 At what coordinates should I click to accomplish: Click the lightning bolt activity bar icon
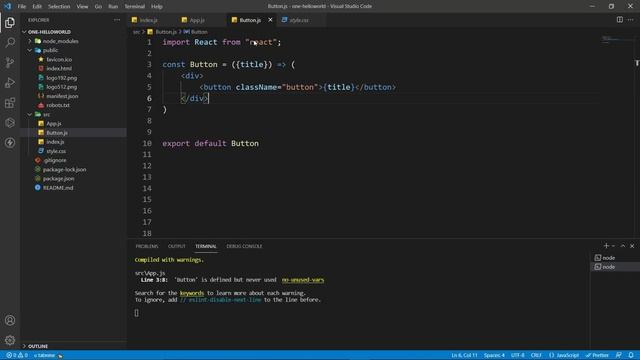10,142
